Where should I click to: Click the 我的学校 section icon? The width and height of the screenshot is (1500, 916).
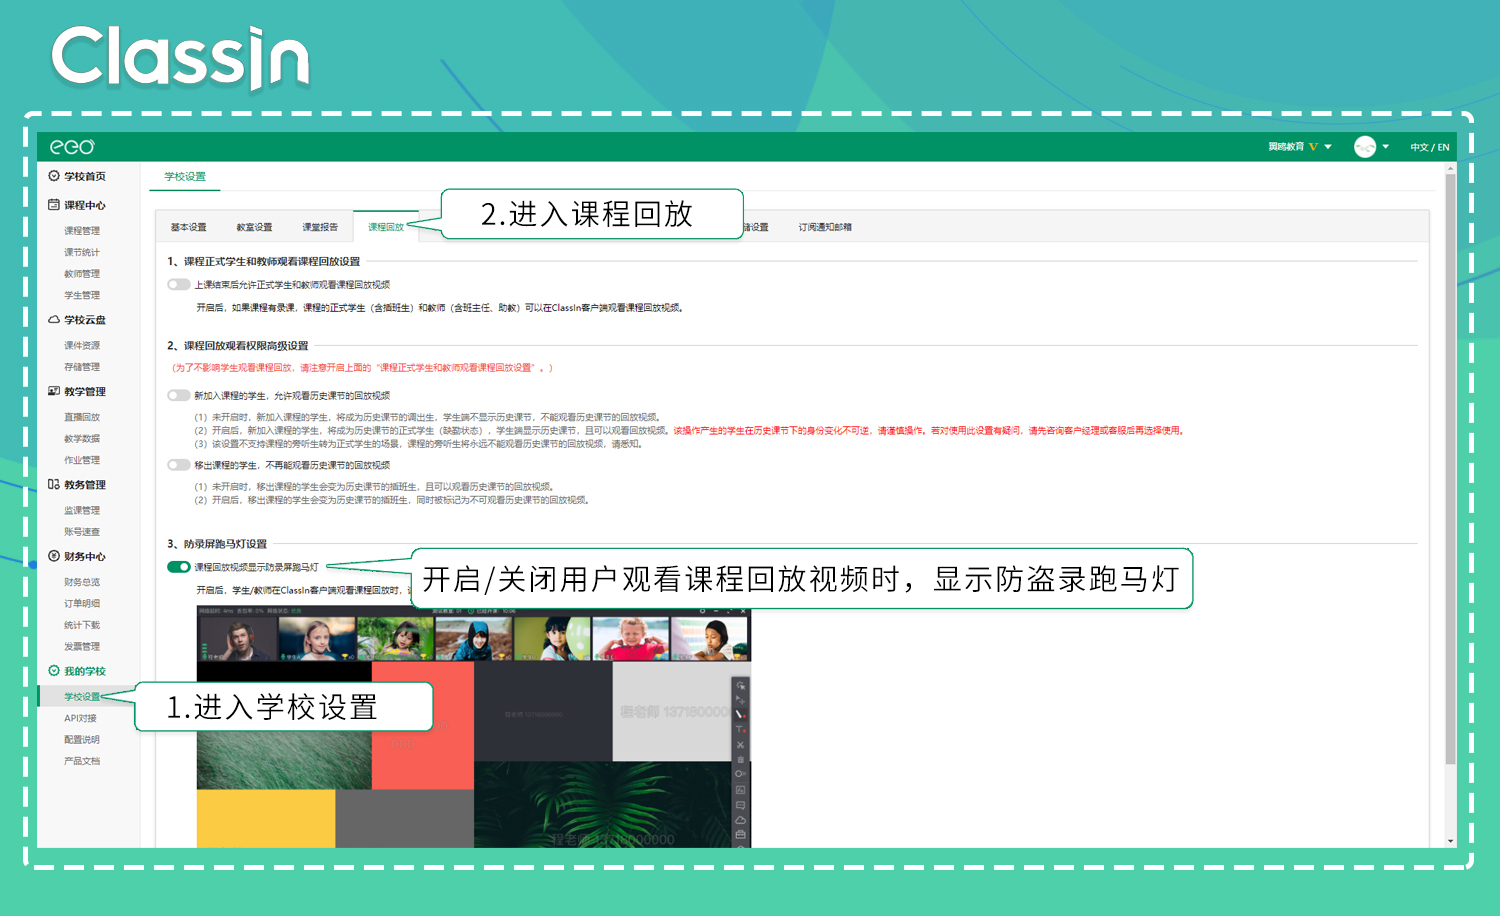click(54, 671)
